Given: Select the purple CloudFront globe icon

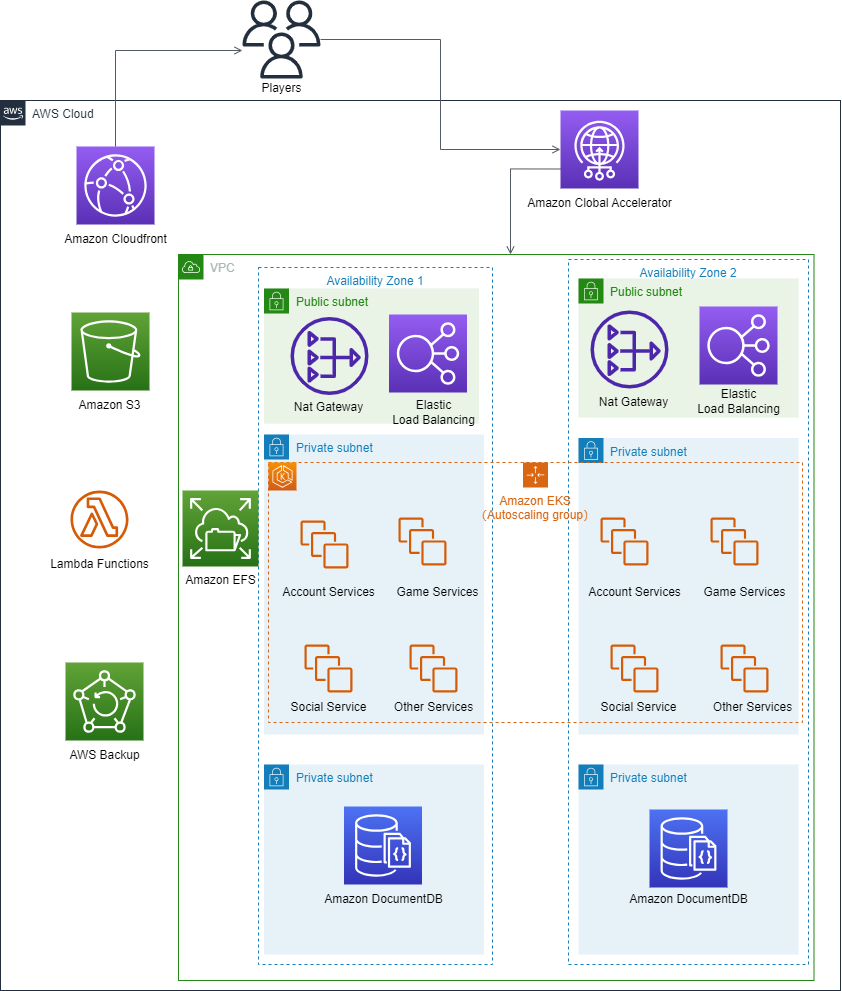Looking at the screenshot, I should coord(115,185).
